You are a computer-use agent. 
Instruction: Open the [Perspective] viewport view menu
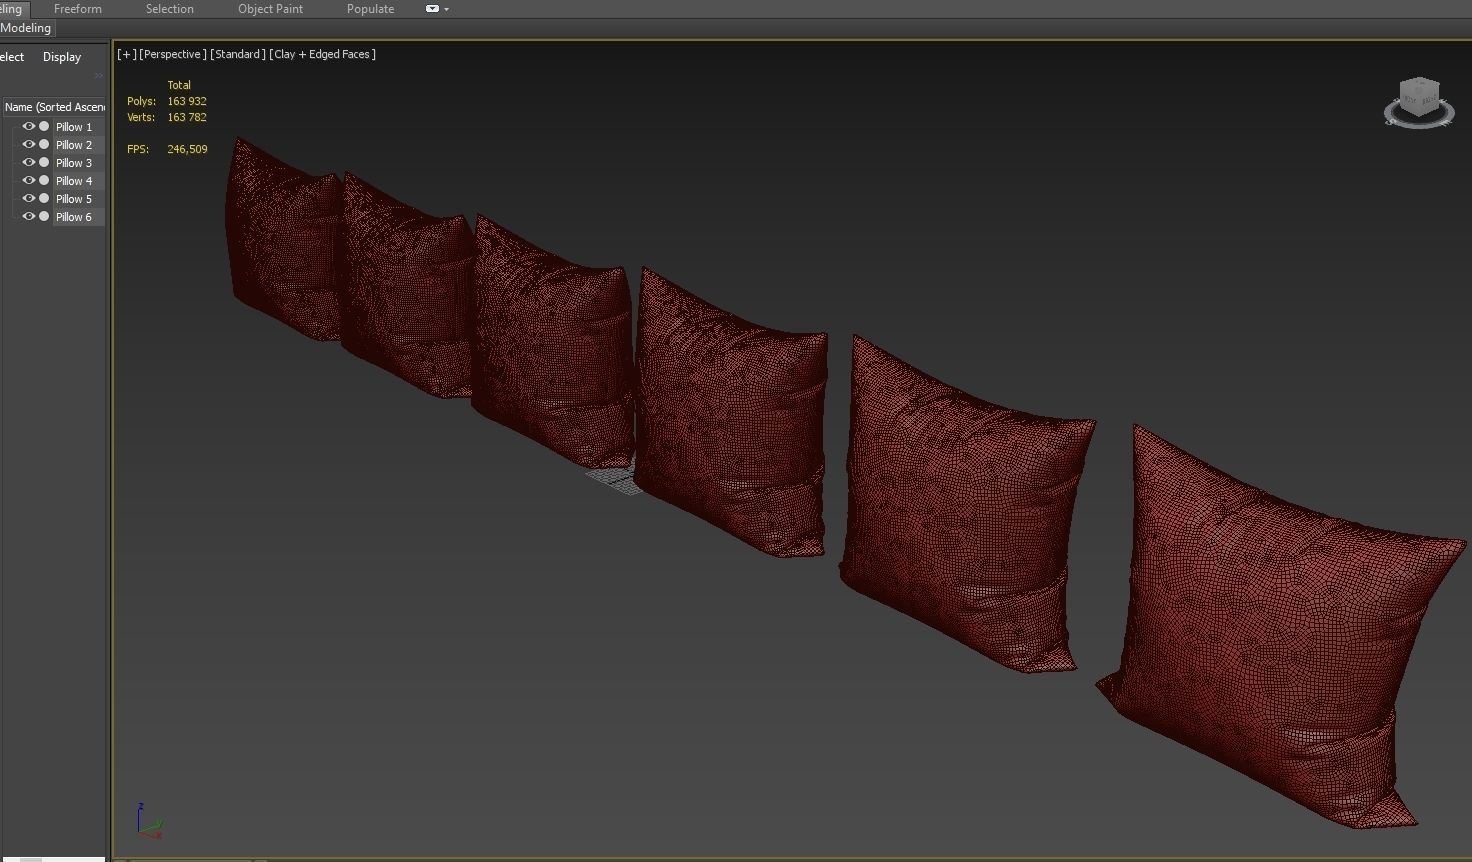173,54
